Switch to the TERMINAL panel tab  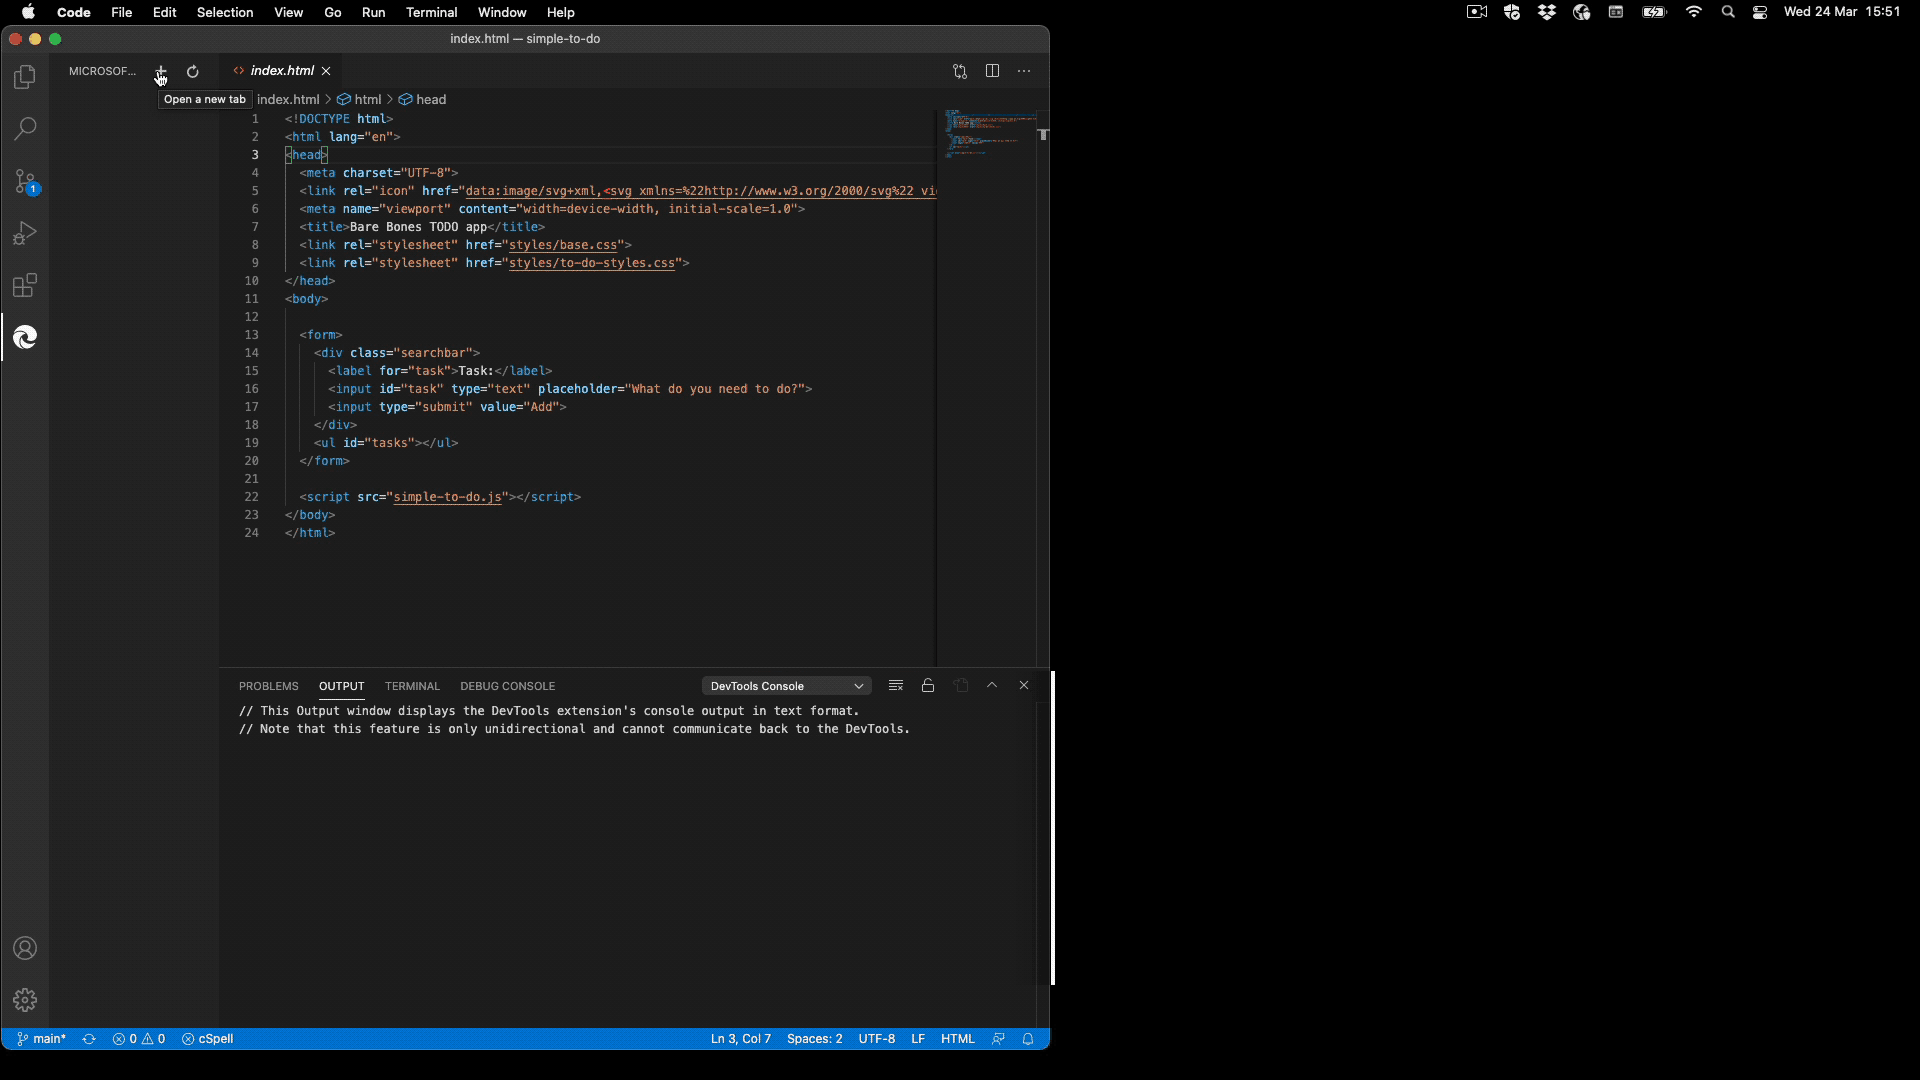412,686
